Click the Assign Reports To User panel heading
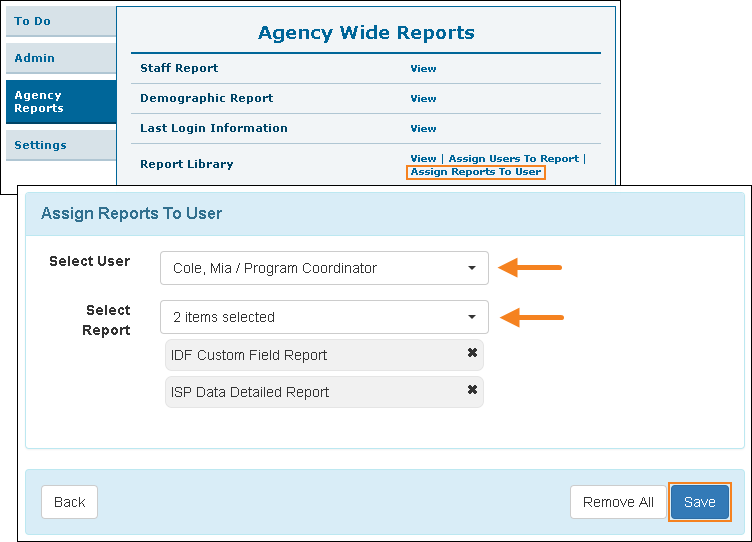Viewport: 752px width, 542px height. pos(131,213)
